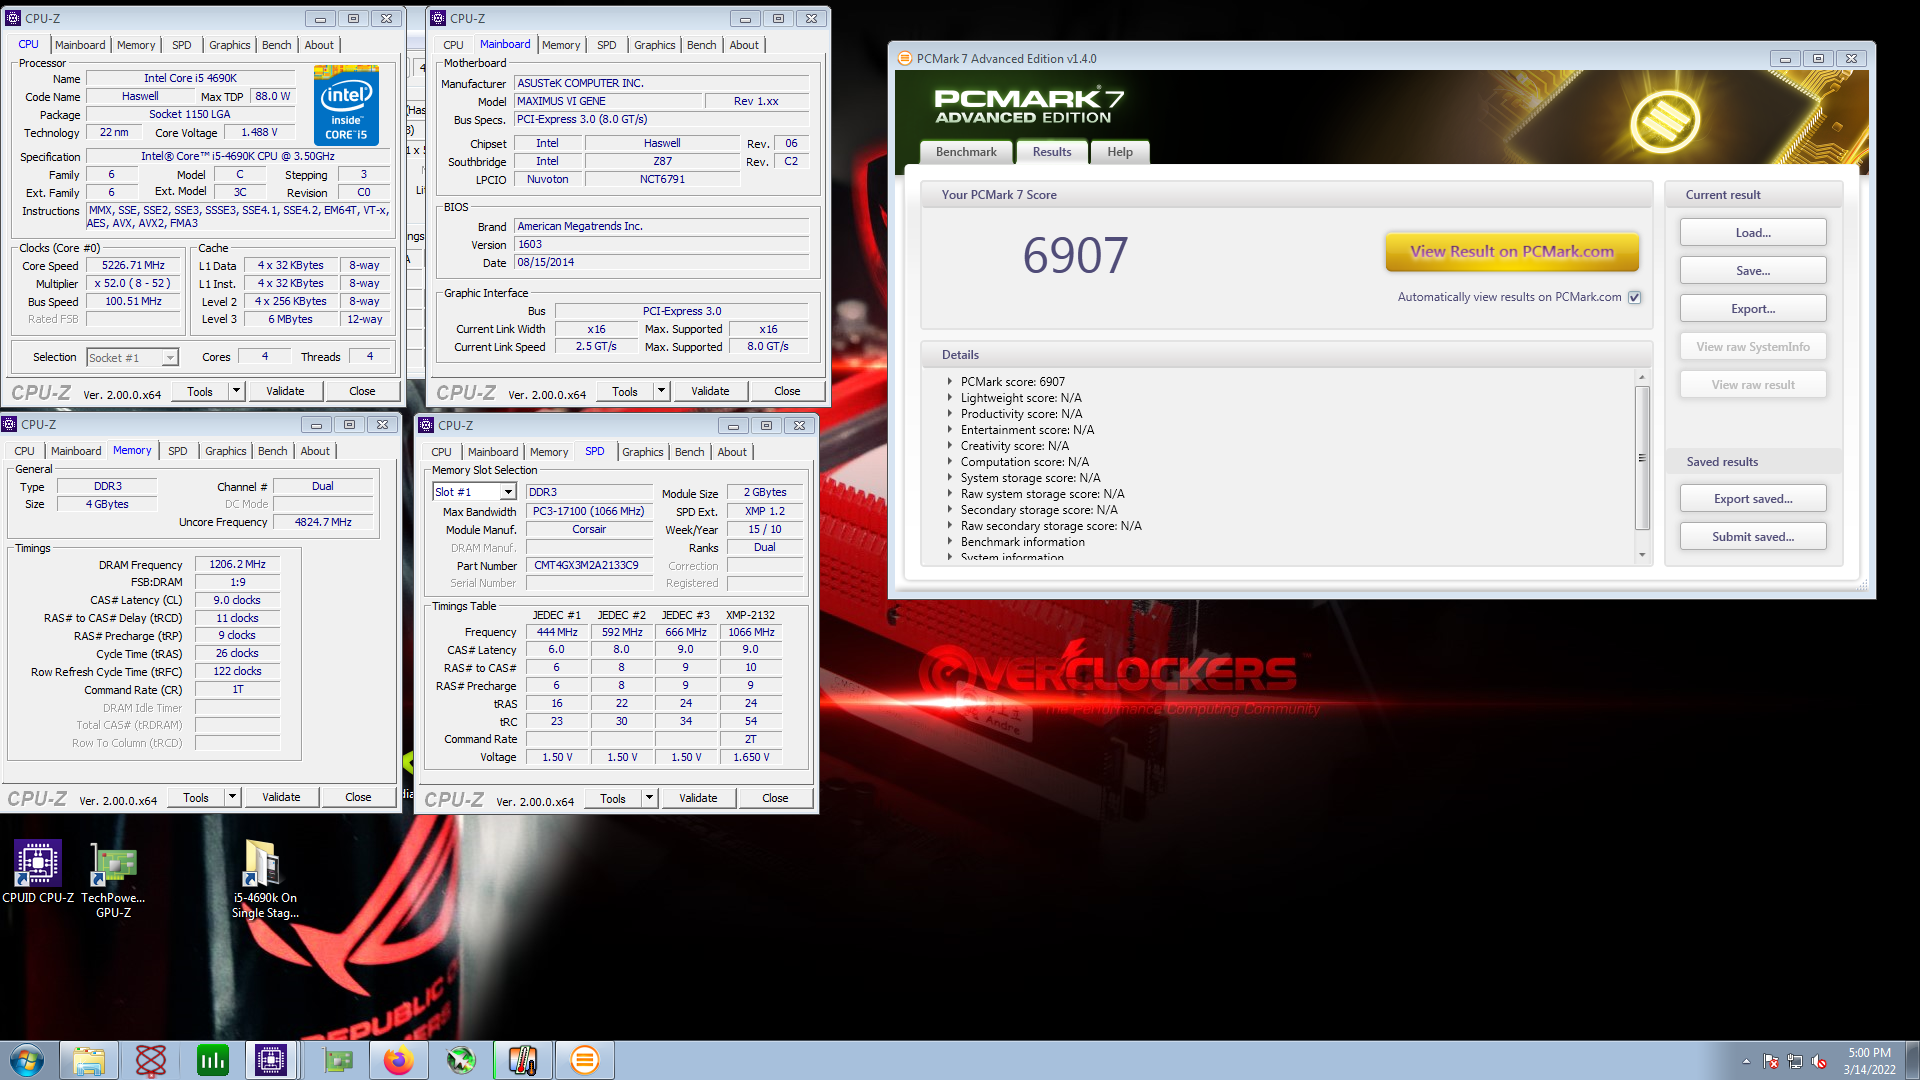Expand the Benchmark information detail row
This screenshot has height=1080, width=1920.
tap(950, 541)
